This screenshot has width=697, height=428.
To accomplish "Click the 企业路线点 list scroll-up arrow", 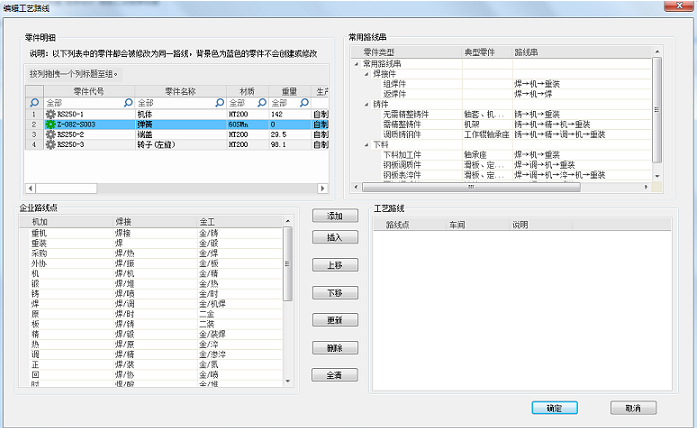I will (x=288, y=221).
